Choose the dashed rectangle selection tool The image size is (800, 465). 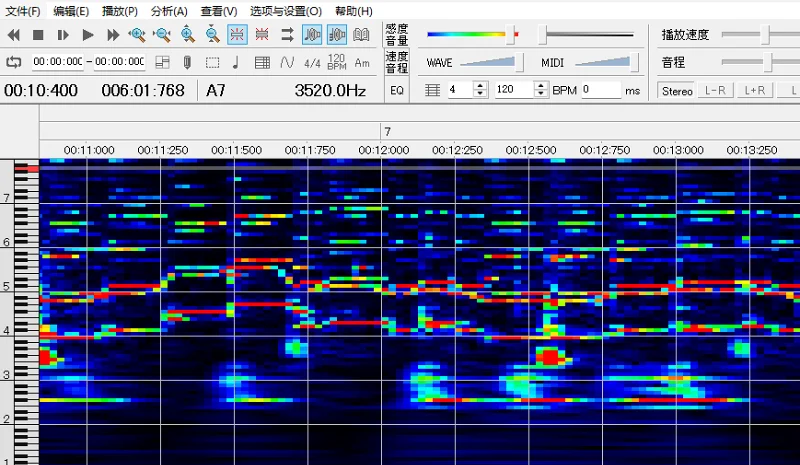(x=212, y=62)
